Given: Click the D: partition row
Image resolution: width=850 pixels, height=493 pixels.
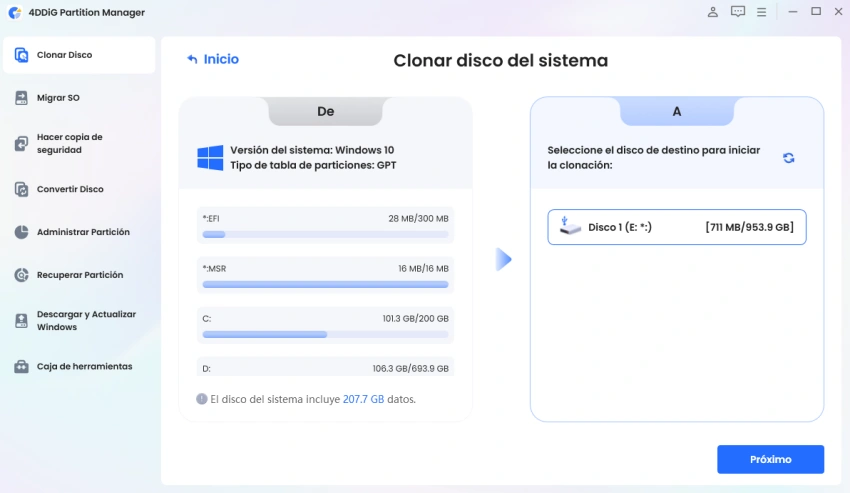Looking at the screenshot, I should tap(325, 368).
